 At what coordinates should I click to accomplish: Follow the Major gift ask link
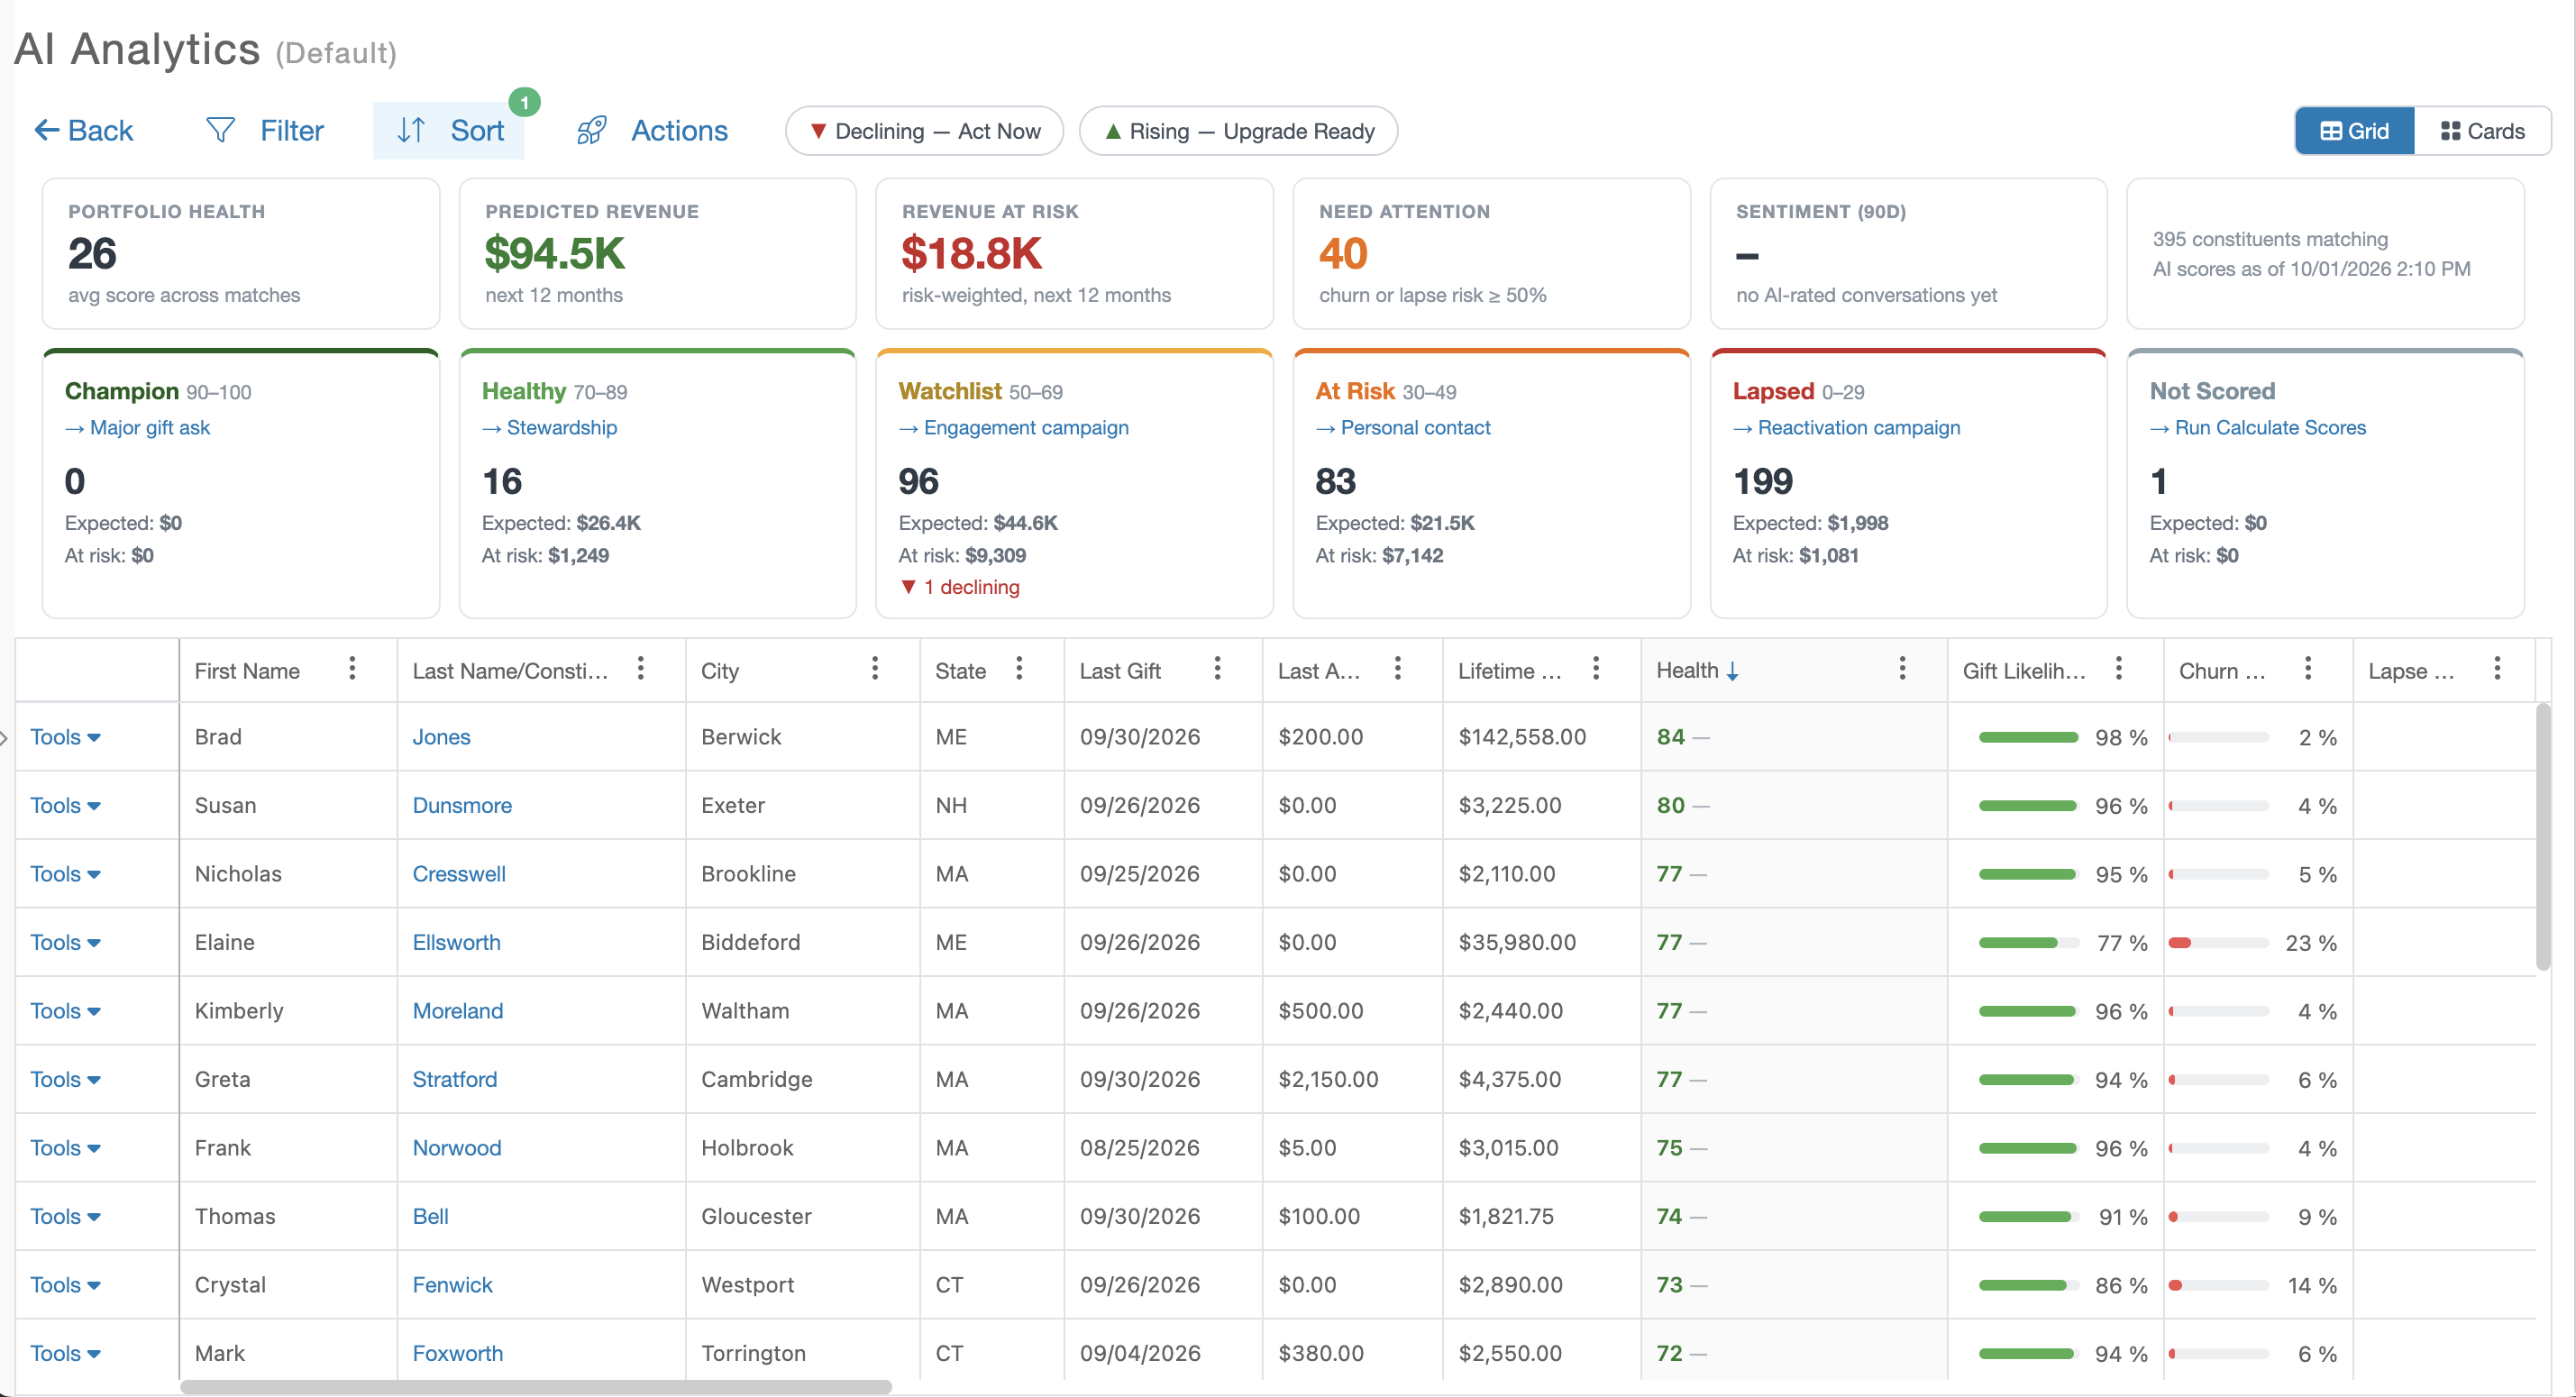[138, 427]
